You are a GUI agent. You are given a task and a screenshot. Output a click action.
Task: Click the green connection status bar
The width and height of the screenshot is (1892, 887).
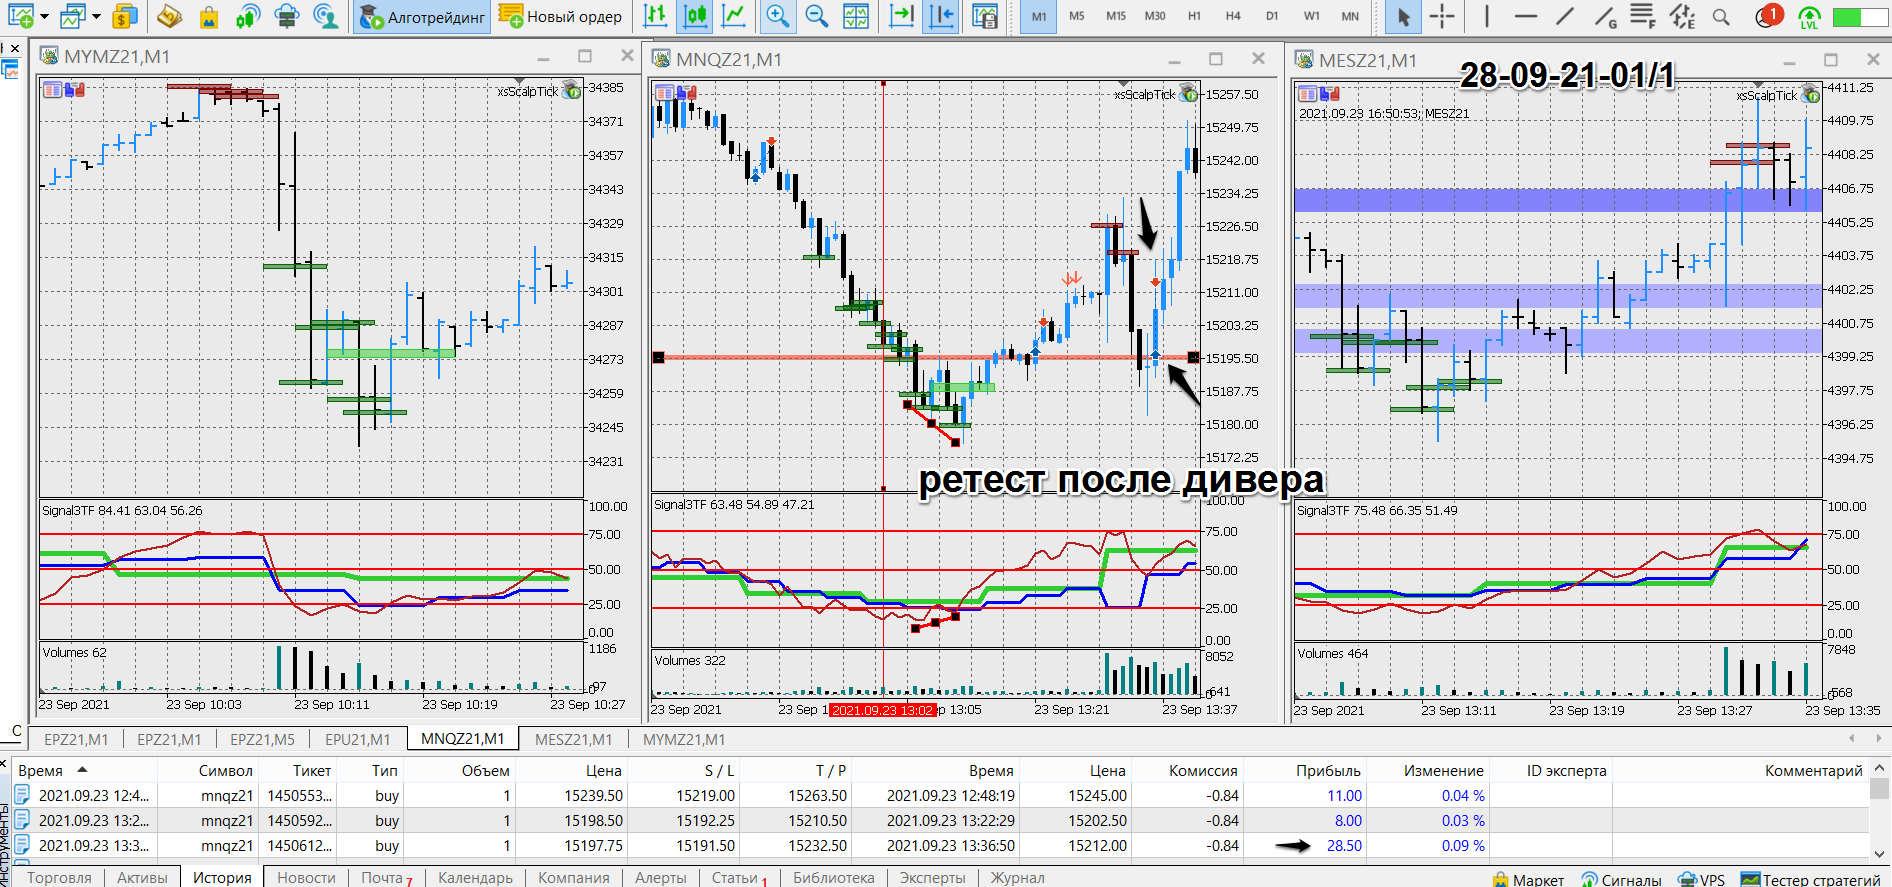point(1860,16)
